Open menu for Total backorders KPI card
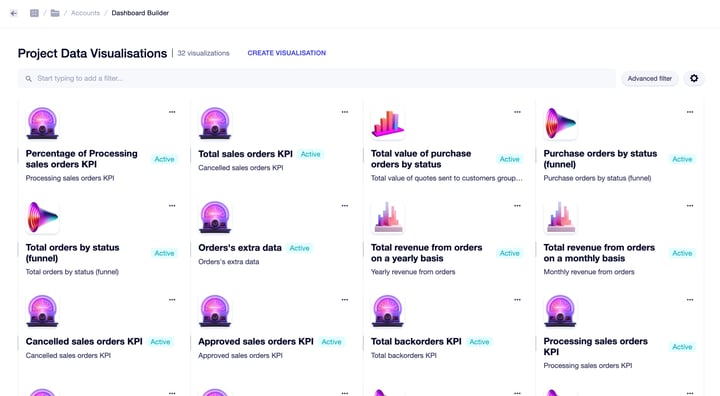720x396 pixels. click(518, 300)
